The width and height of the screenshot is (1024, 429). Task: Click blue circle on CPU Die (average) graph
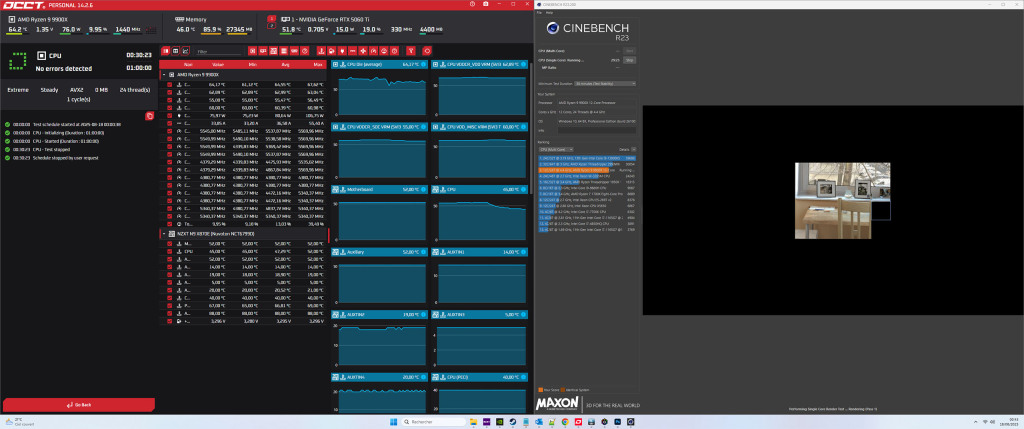click(x=423, y=65)
